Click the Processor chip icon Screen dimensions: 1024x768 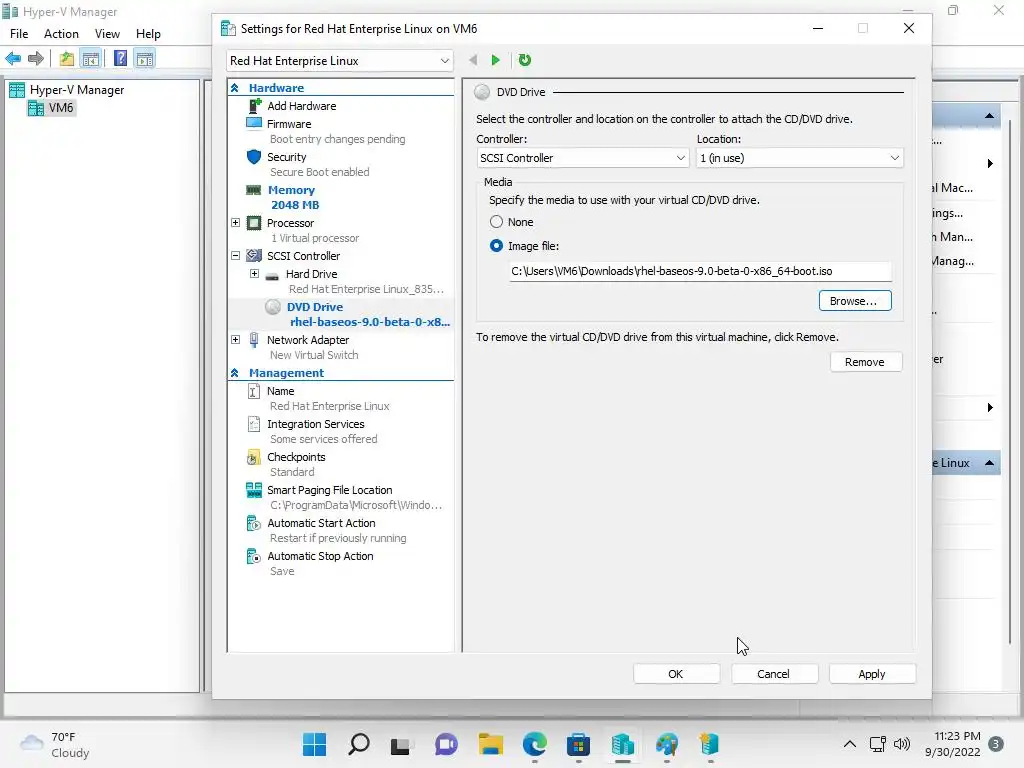click(x=254, y=223)
